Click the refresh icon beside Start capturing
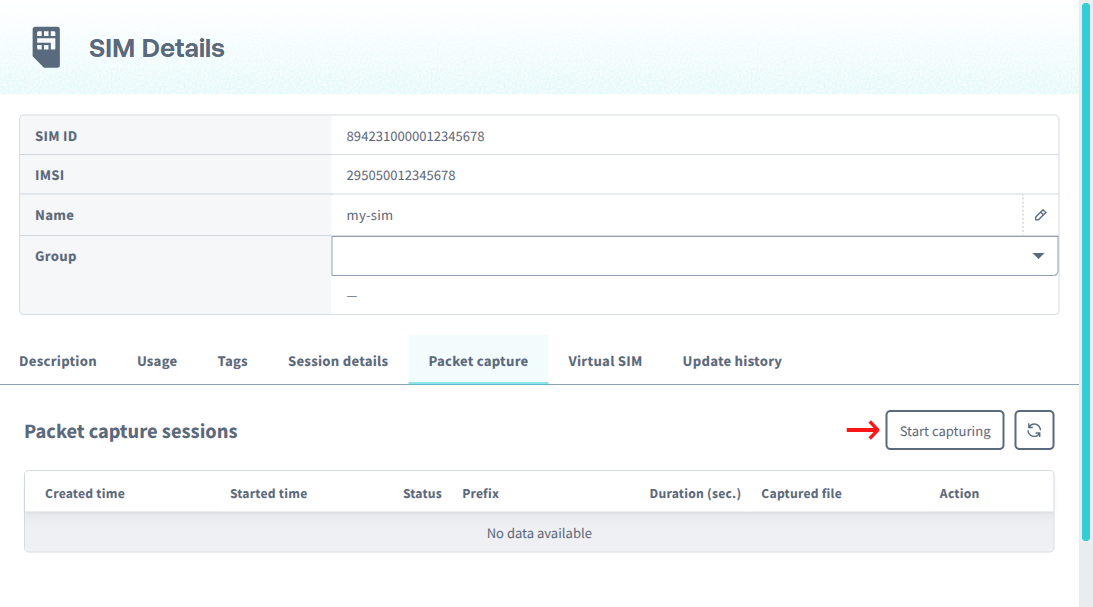Viewport: 1093px width, 607px height. tap(1034, 430)
